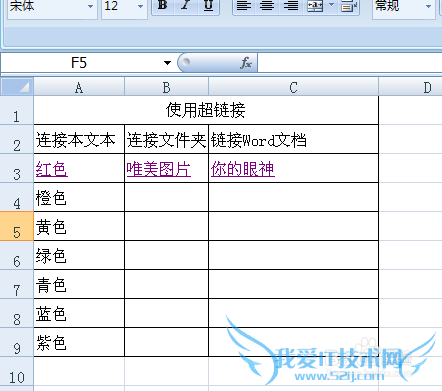Select cell containing 黄色
442x391 pixels.
[79, 226]
